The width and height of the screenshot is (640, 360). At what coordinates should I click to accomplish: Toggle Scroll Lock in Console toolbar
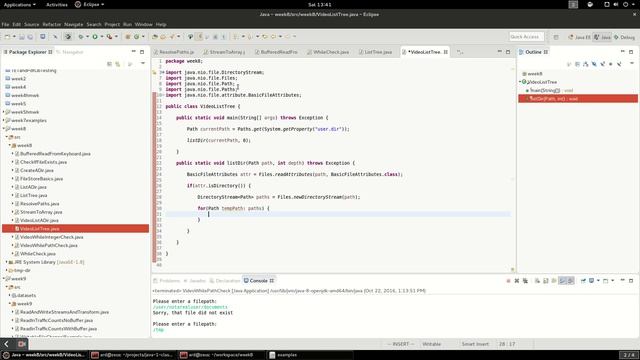click(x=546, y=281)
